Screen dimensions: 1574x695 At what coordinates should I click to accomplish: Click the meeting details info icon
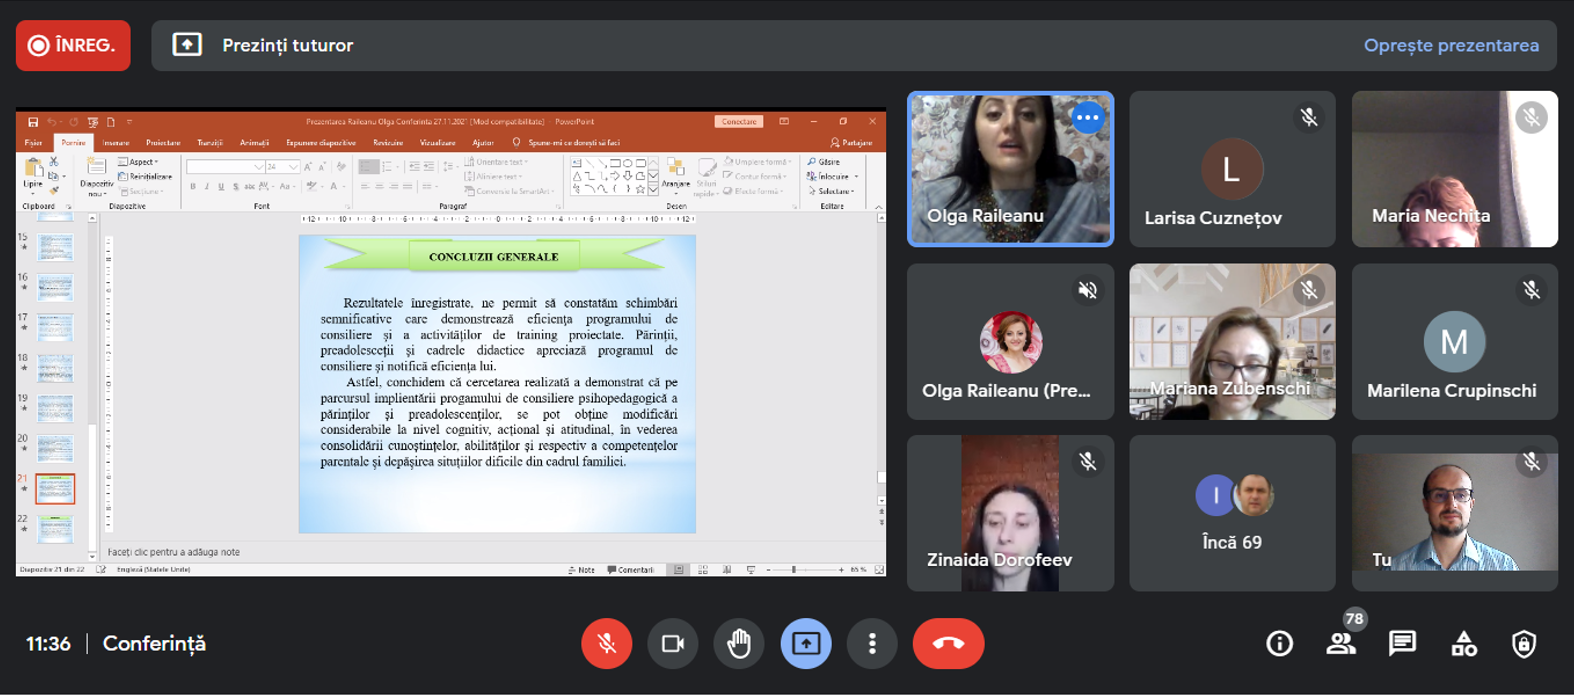[1279, 644]
